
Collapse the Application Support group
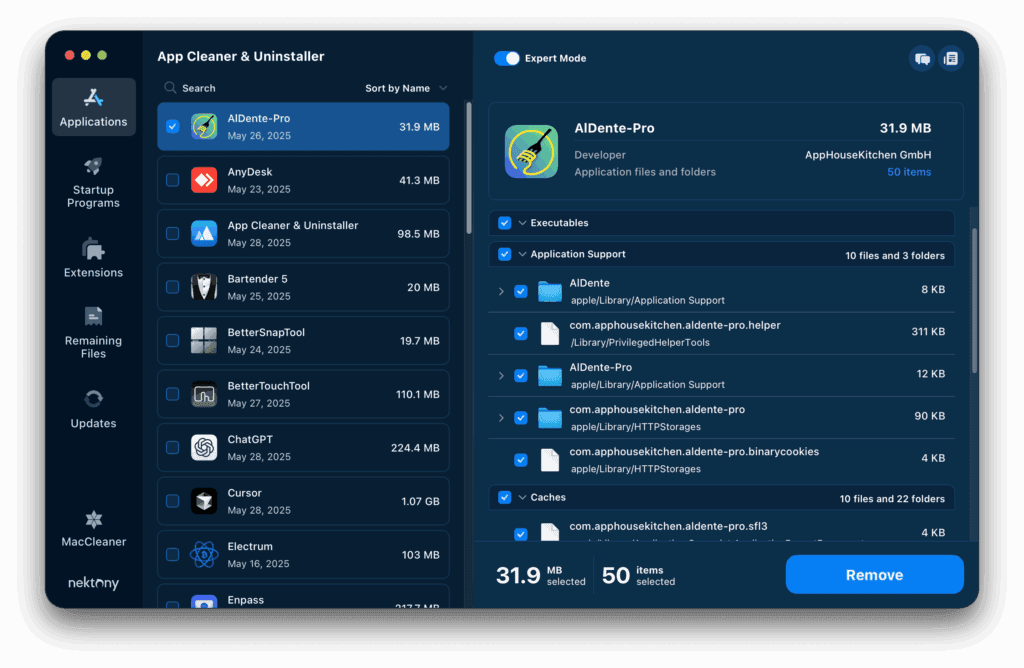pos(522,255)
